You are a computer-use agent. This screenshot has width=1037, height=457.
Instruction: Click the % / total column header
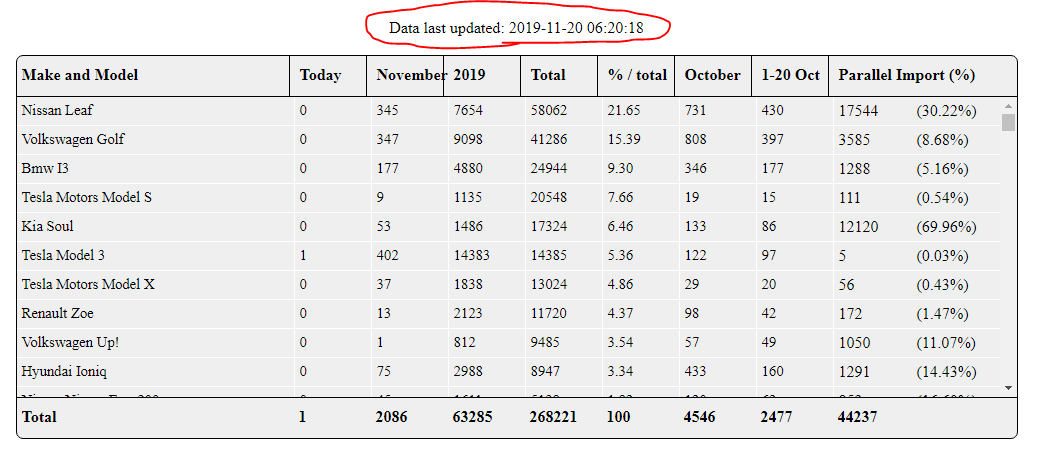point(638,75)
